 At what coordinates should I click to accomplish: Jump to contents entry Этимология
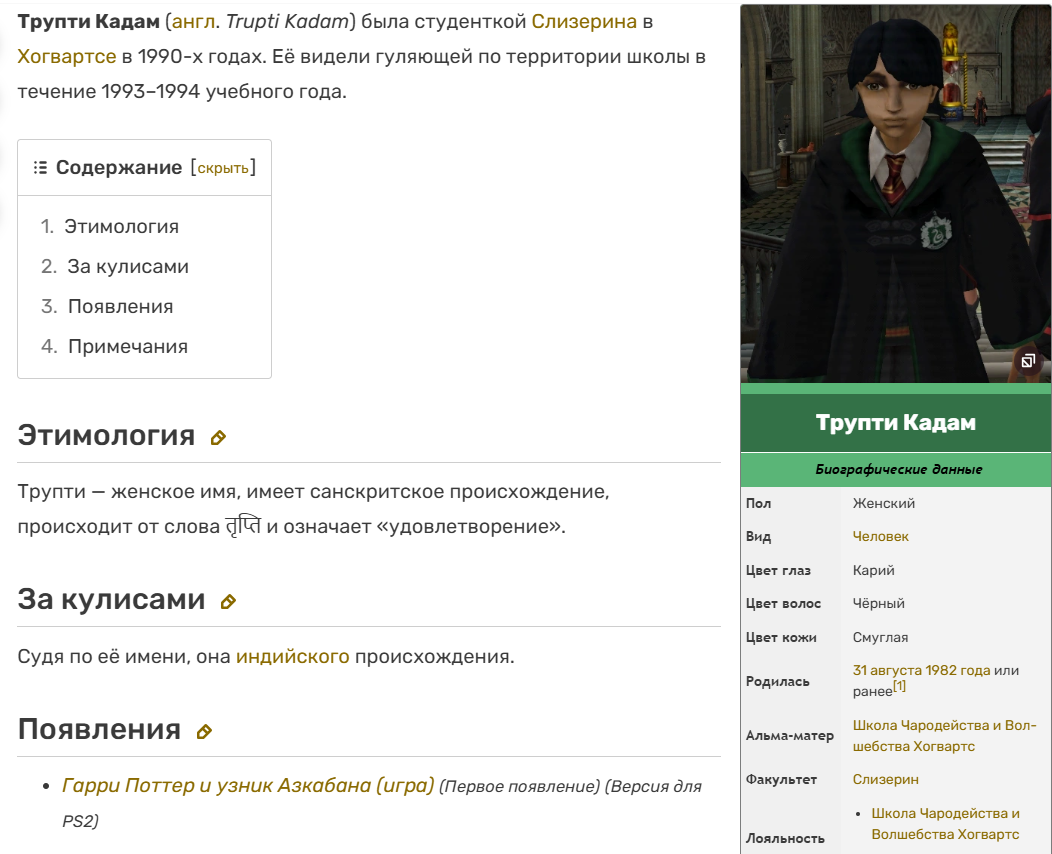121,227
